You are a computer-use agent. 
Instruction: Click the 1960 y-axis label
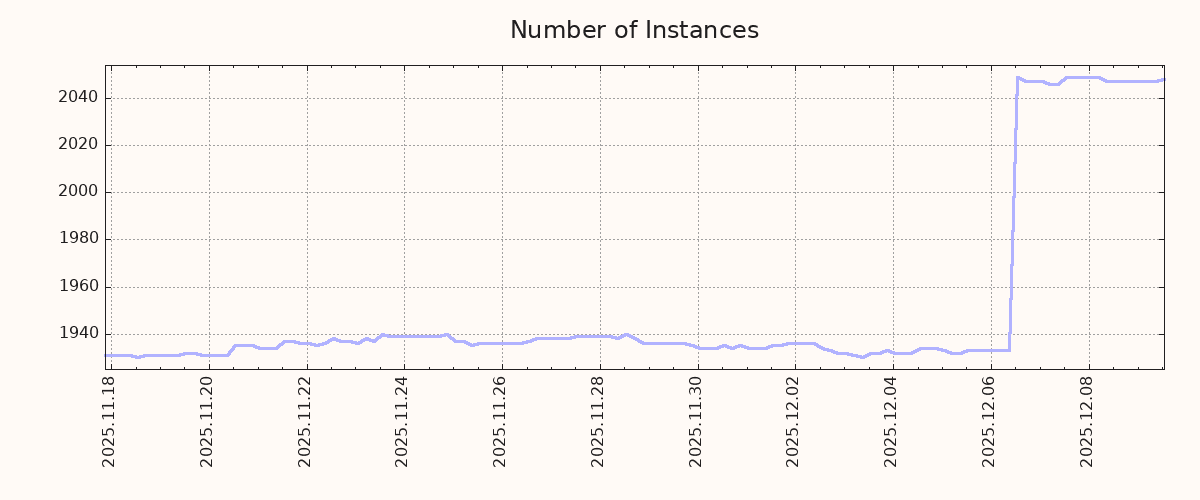(77, 287)
